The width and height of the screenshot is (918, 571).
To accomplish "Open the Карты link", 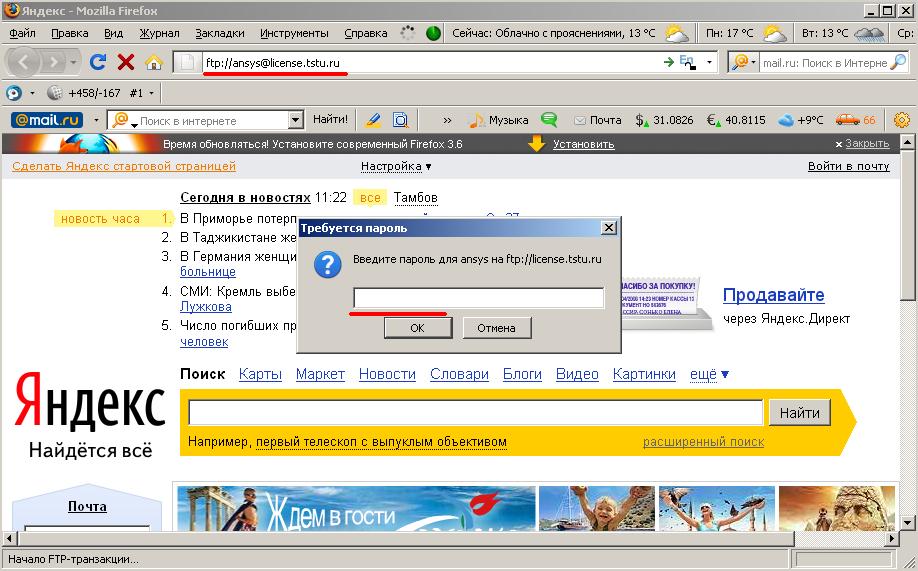I will click(260, 374).
